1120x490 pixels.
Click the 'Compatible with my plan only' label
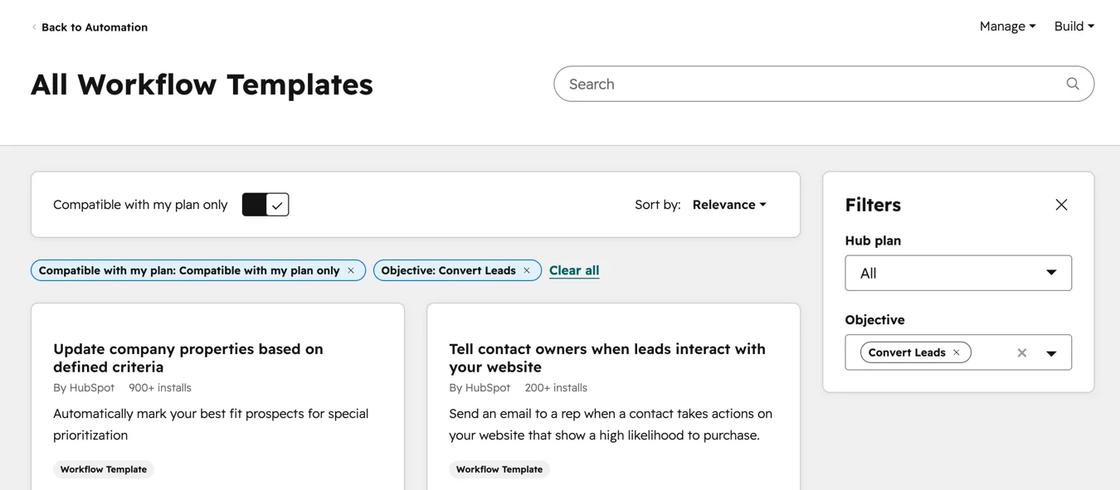click(x=140, y=205)
